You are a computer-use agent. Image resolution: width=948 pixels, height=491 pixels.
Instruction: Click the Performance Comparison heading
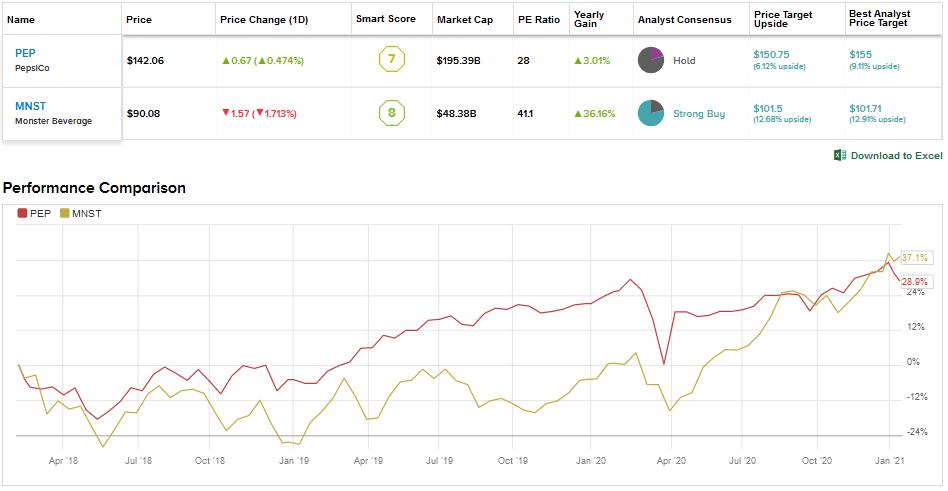[94, 188]
